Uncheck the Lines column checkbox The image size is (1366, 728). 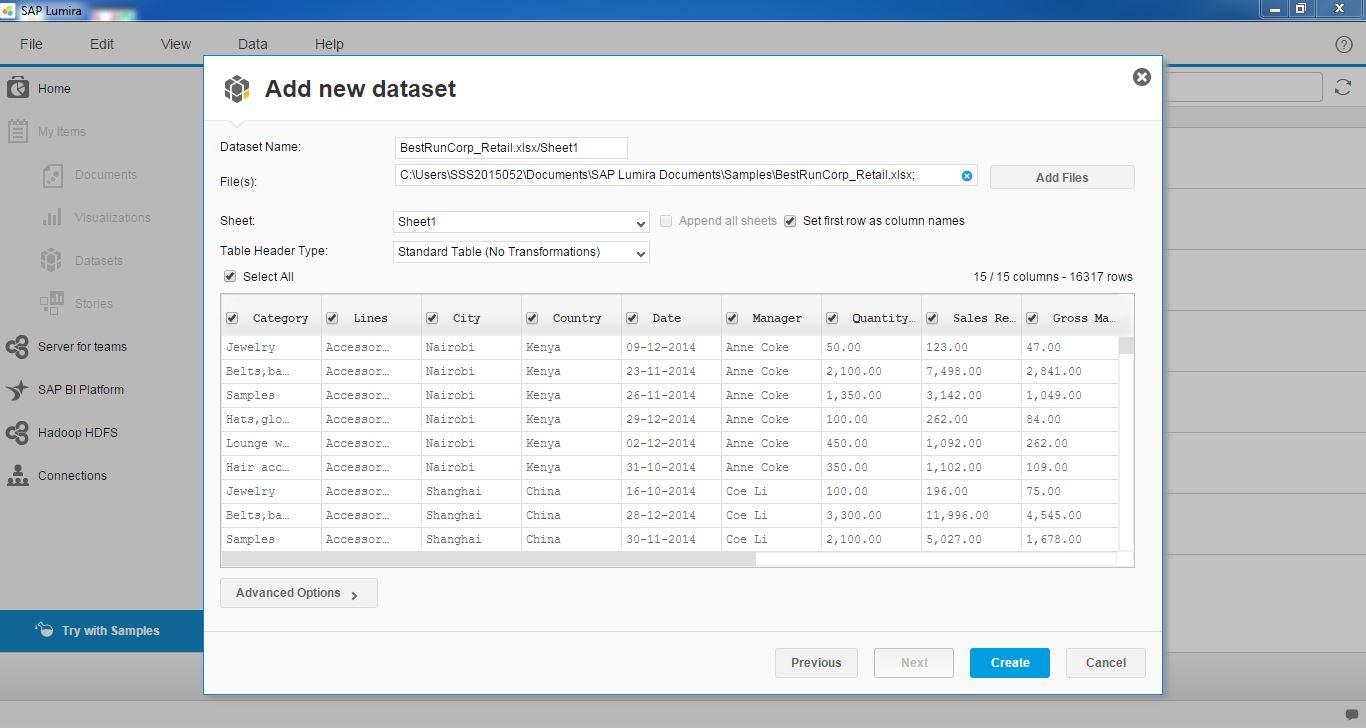pyautogui.click(x=332, y=318)
